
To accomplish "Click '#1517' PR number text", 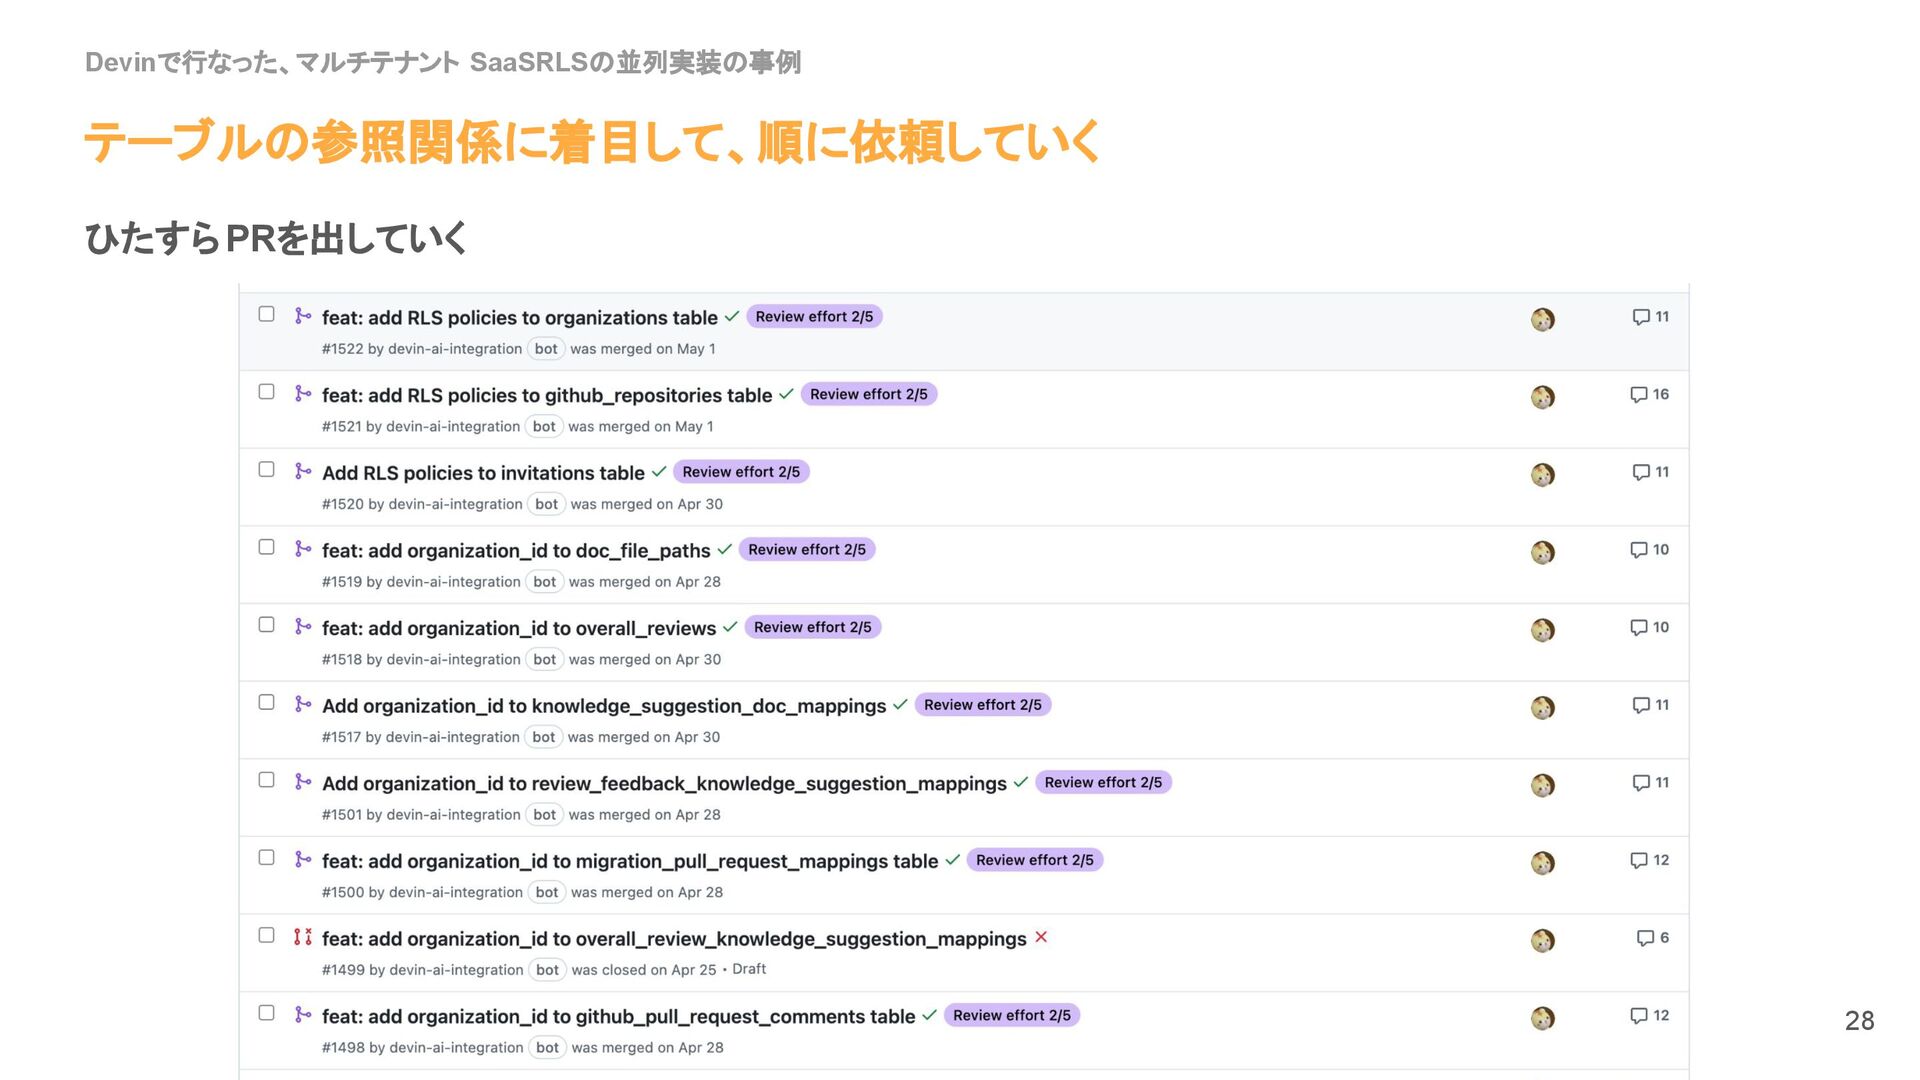I will point(341,737).
